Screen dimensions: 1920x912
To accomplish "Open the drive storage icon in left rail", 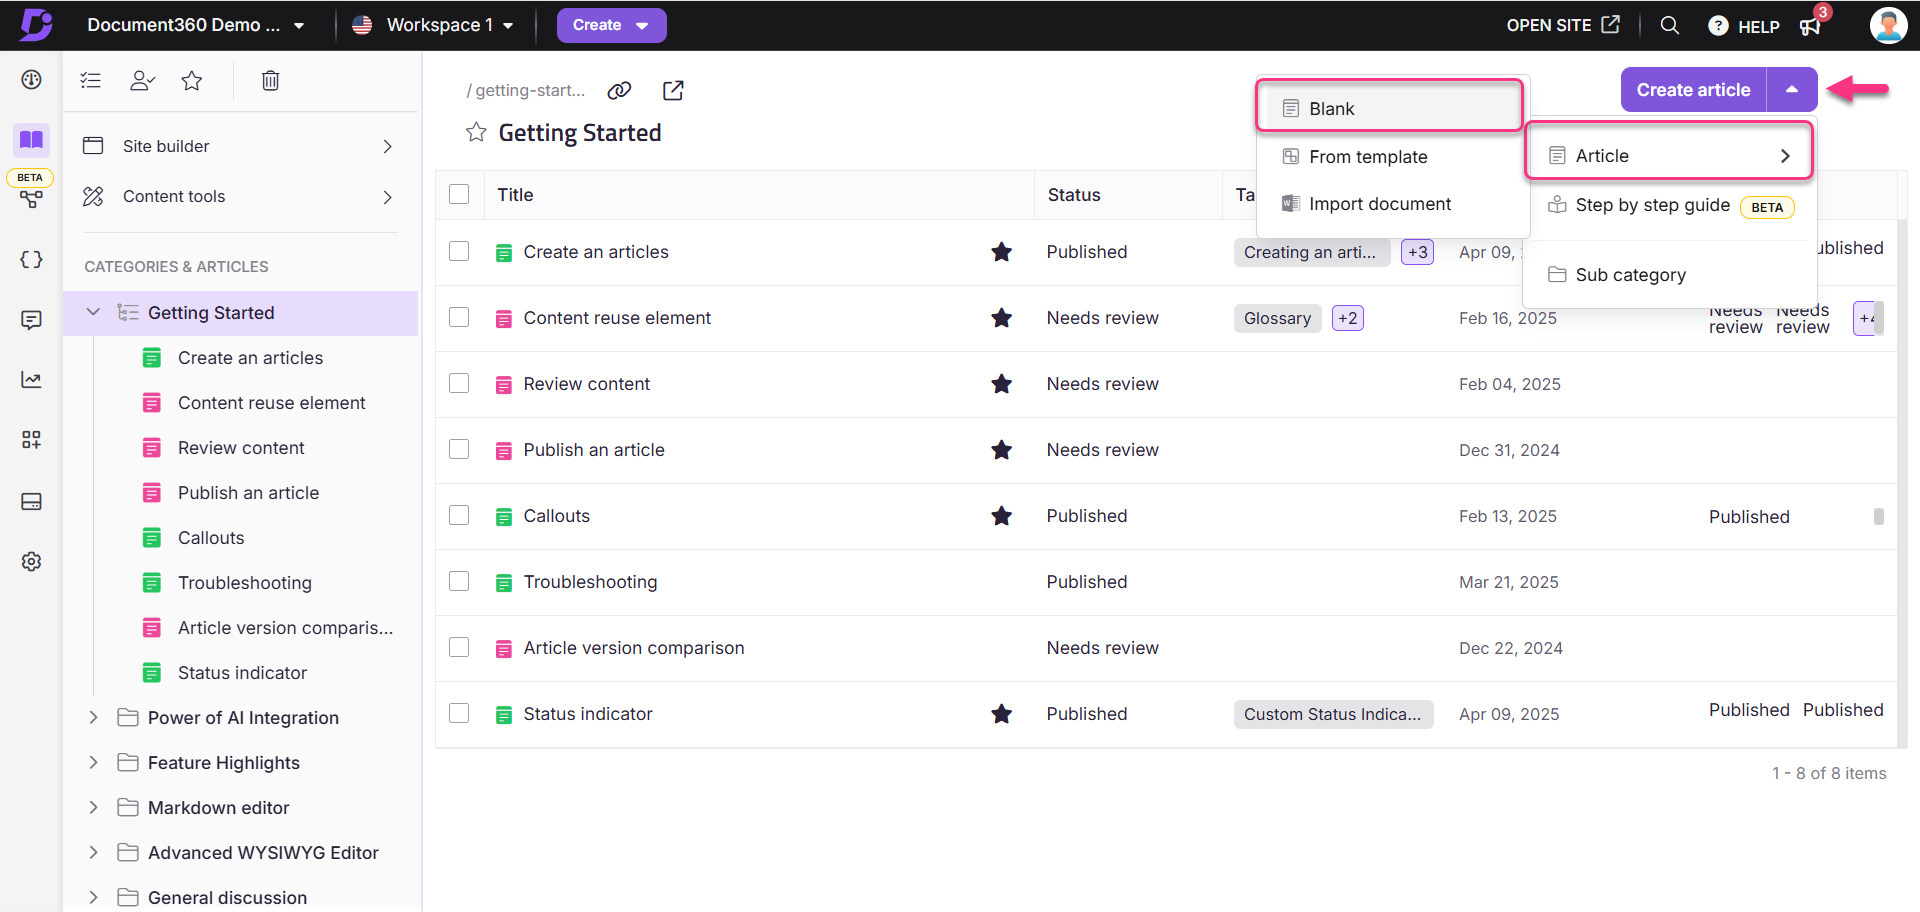I will (31, 501).
